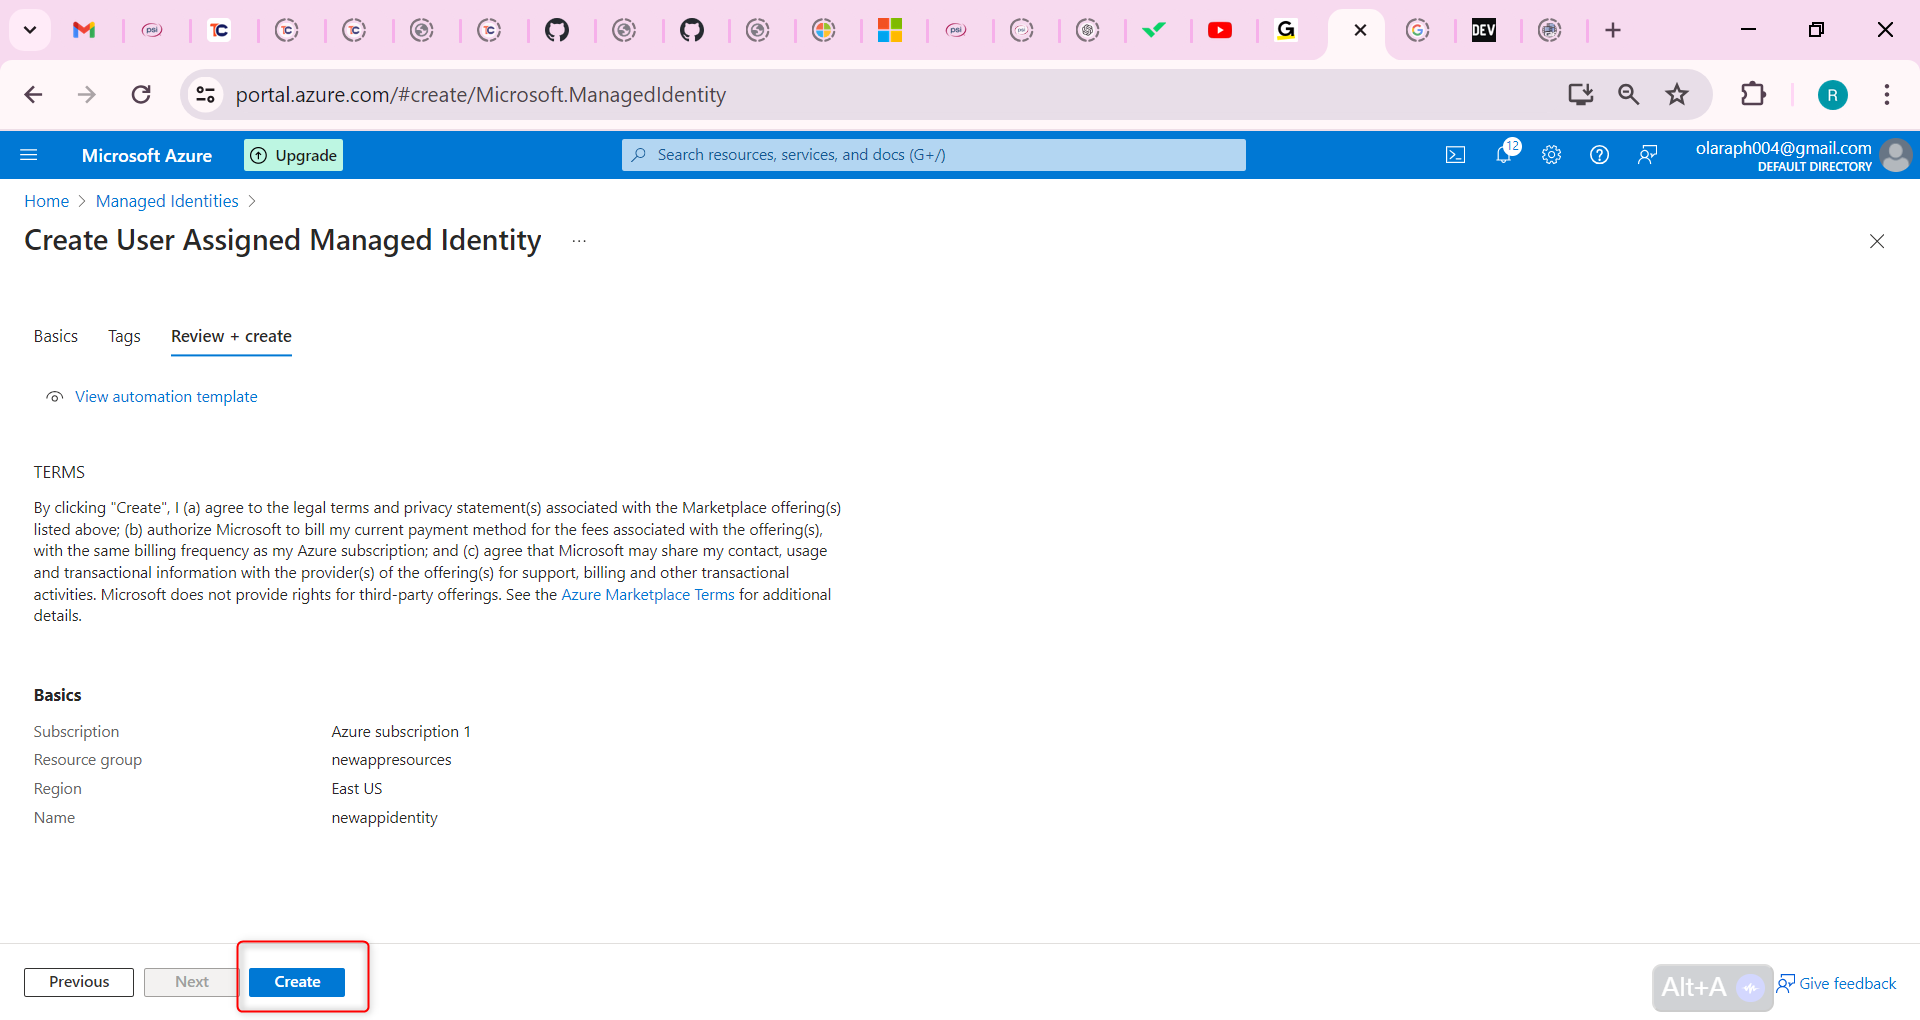Open Managed Identities breadcrumb link
This screenshot has height=1020, width=1920.
(167, 201)
